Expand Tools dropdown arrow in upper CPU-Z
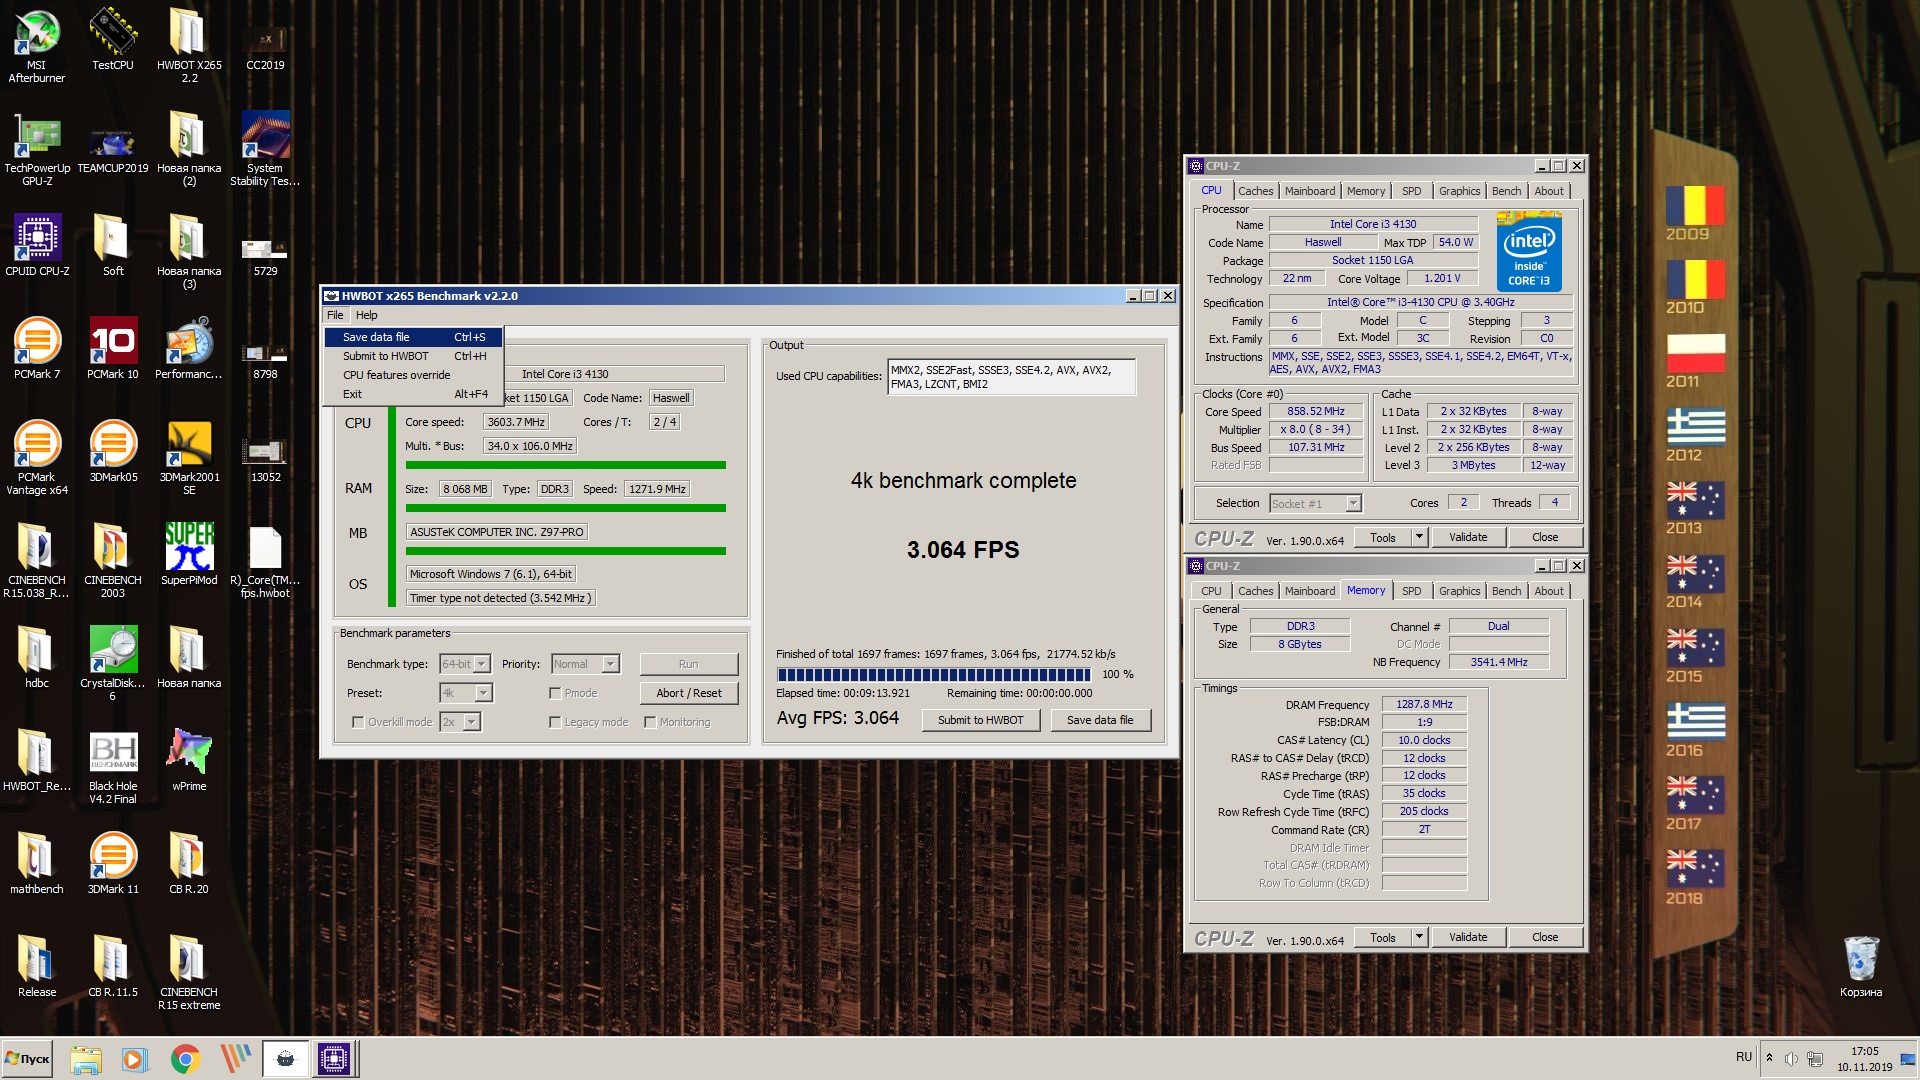The image size is (1920, 1080). coord(1418,538)
